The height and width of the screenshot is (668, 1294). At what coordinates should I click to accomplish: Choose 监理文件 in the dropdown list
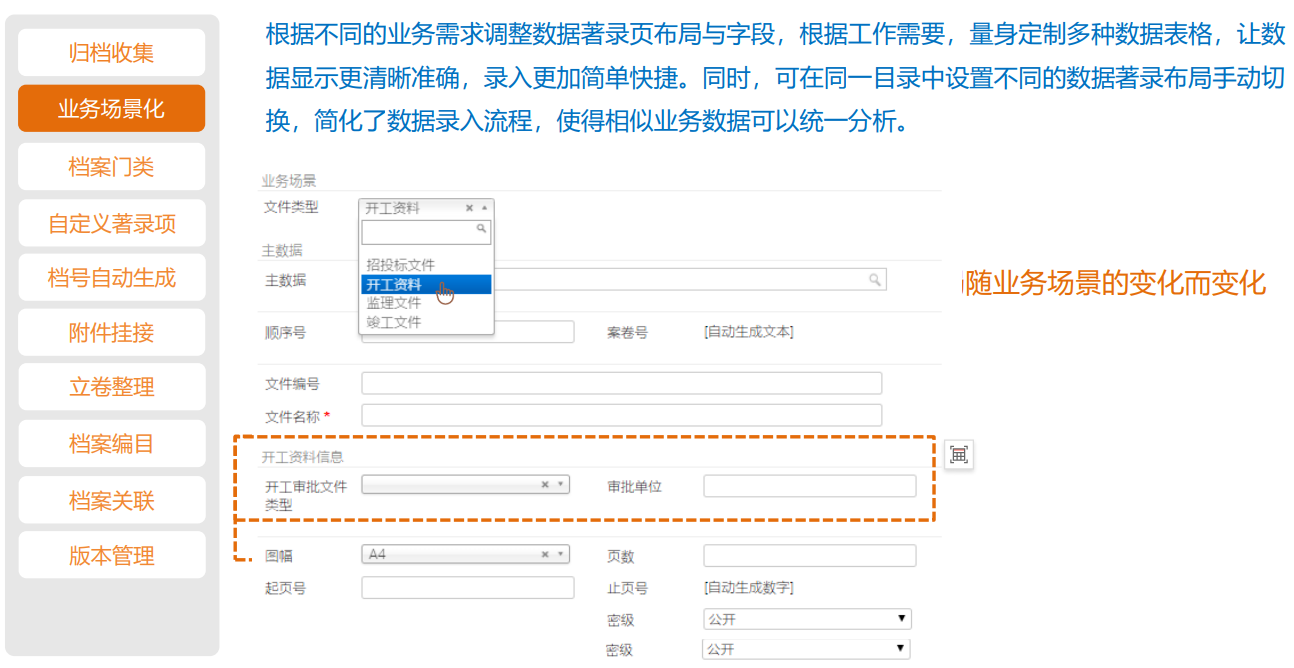click(394, 303)
